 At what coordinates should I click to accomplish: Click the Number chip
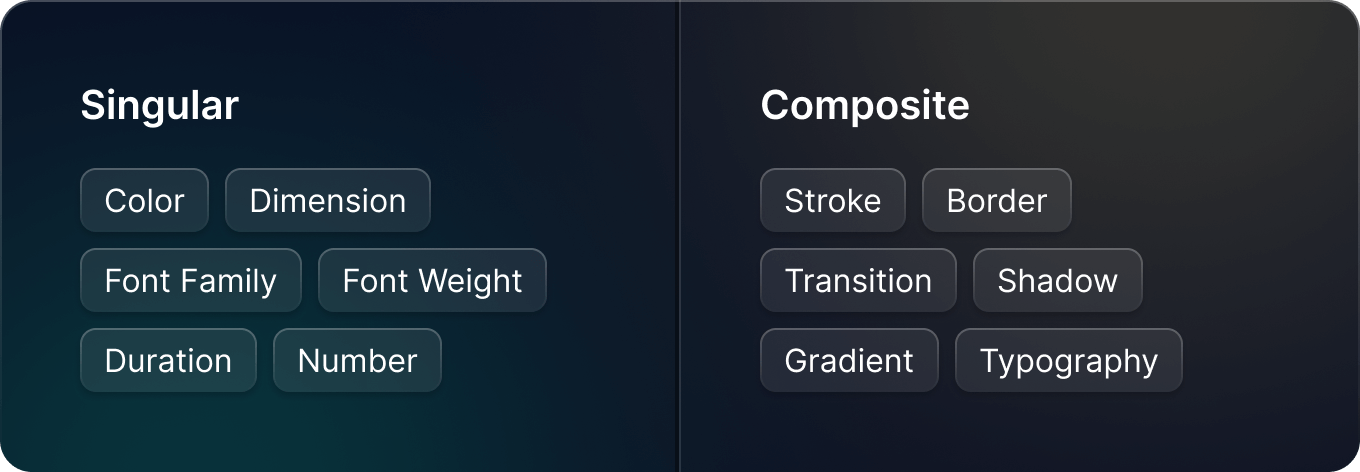(x=357, y=360)
